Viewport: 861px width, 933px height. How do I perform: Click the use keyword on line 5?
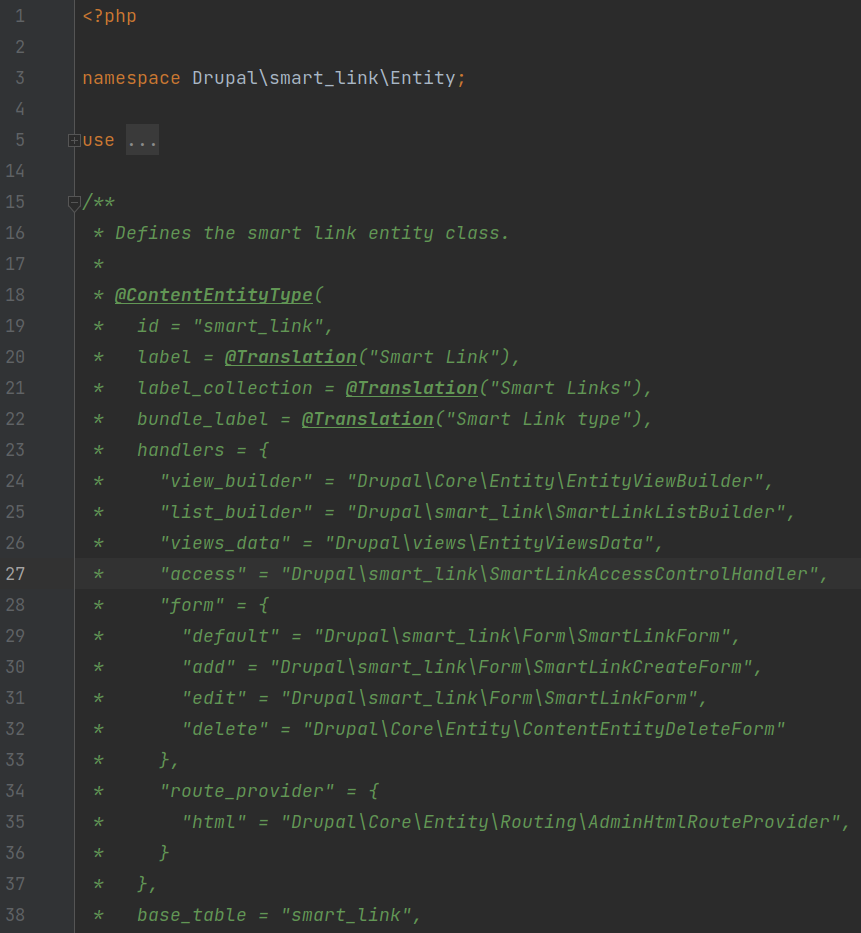pyautogui.click(x=98, y=141)
